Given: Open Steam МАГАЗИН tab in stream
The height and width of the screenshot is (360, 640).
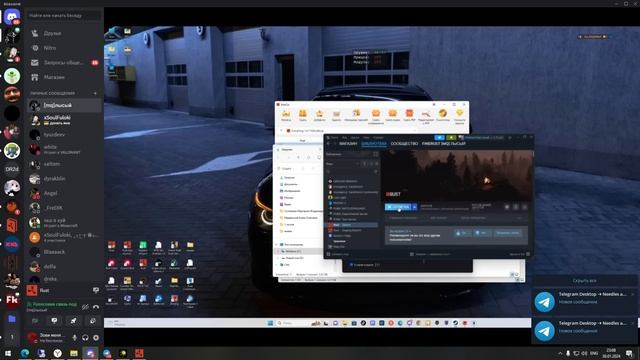Looking at the screenshot, I should click(x=348, y=144).
